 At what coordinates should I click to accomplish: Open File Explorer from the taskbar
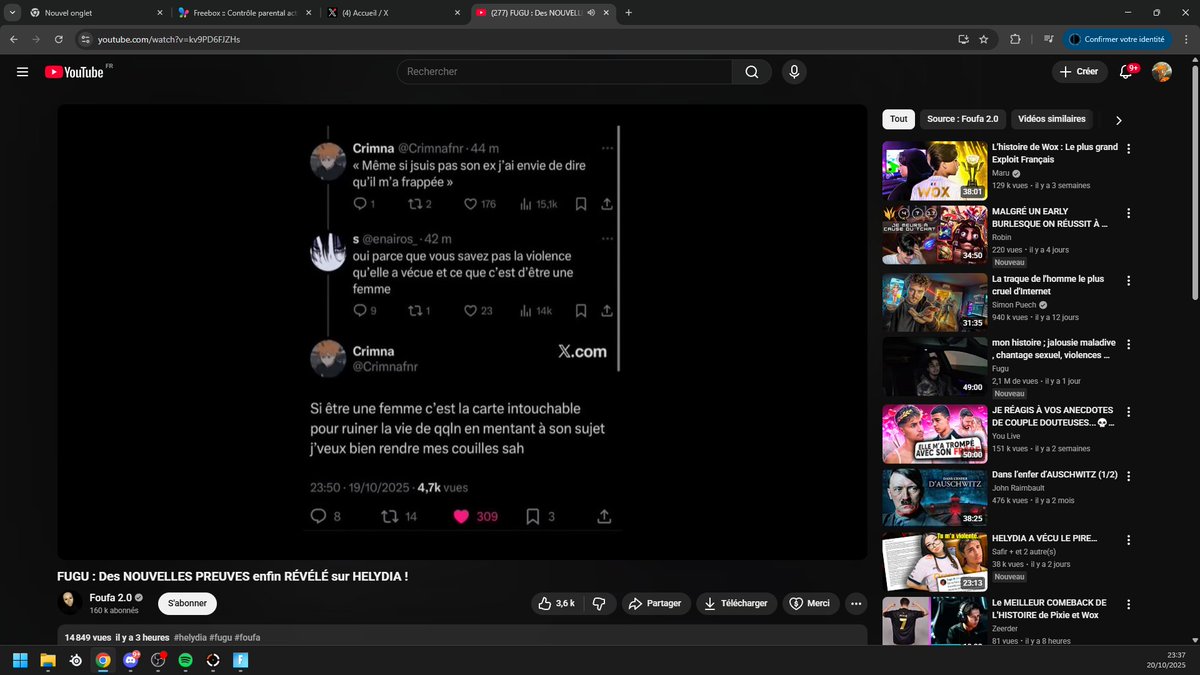(47, 660)
